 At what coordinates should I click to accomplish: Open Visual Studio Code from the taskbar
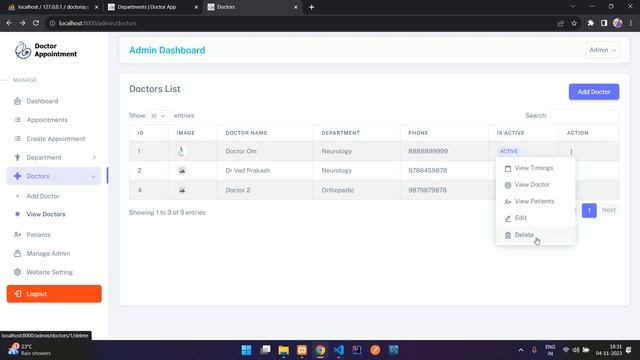point(338,350)
